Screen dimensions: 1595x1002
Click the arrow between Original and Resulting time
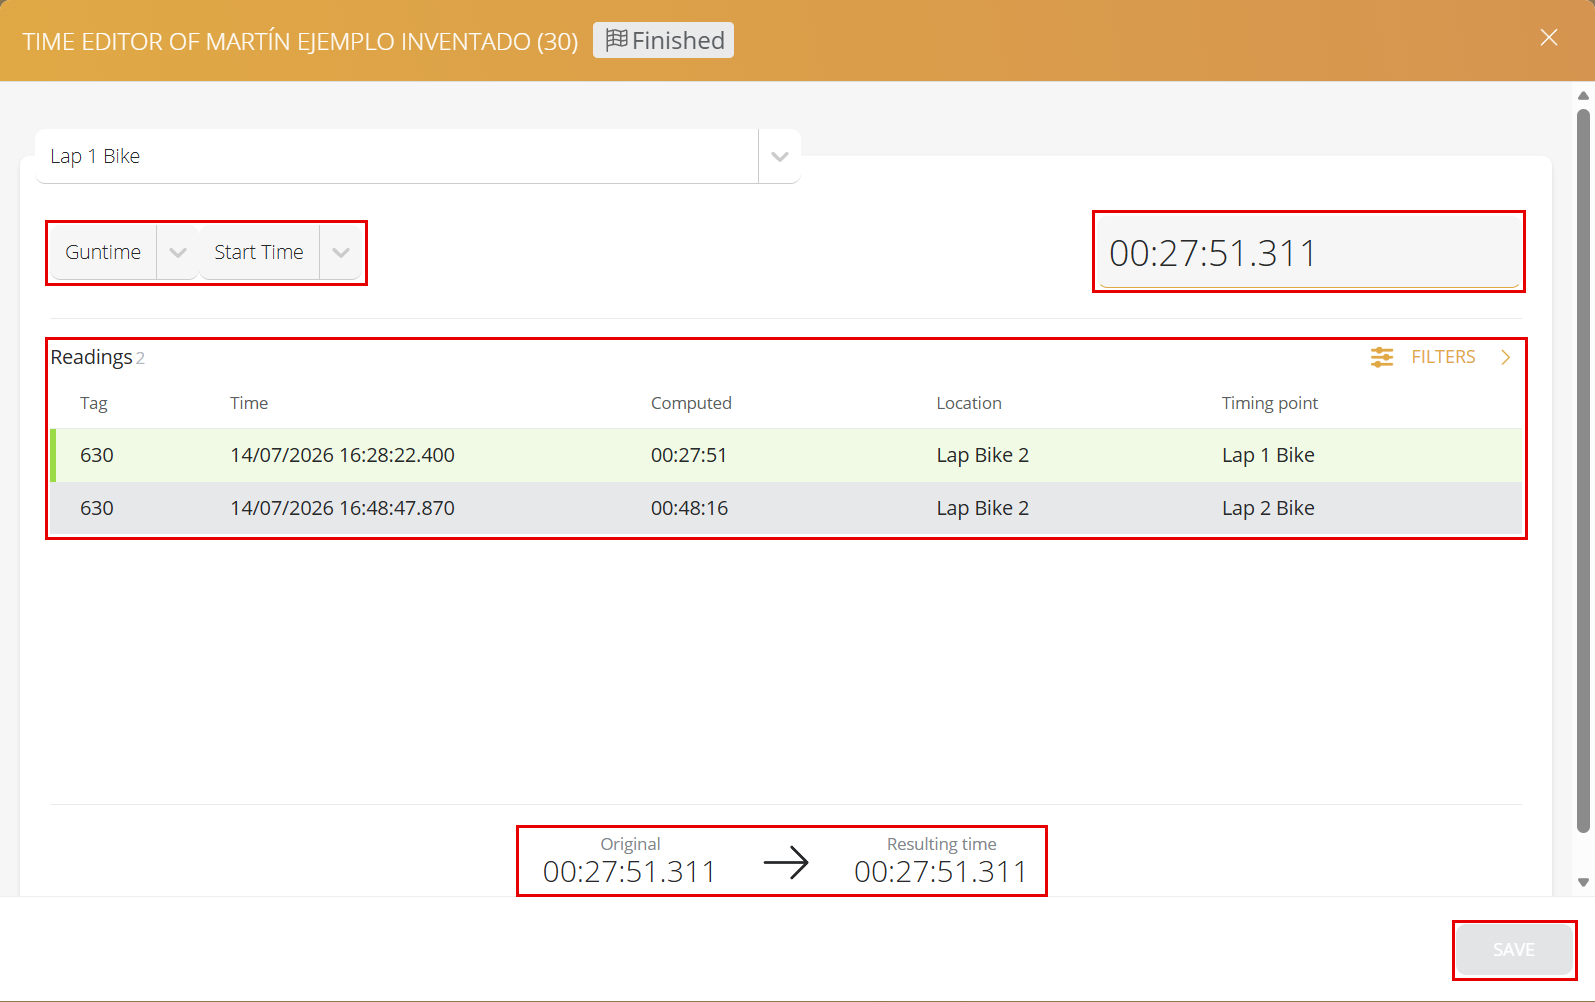[x=786, y=862]
